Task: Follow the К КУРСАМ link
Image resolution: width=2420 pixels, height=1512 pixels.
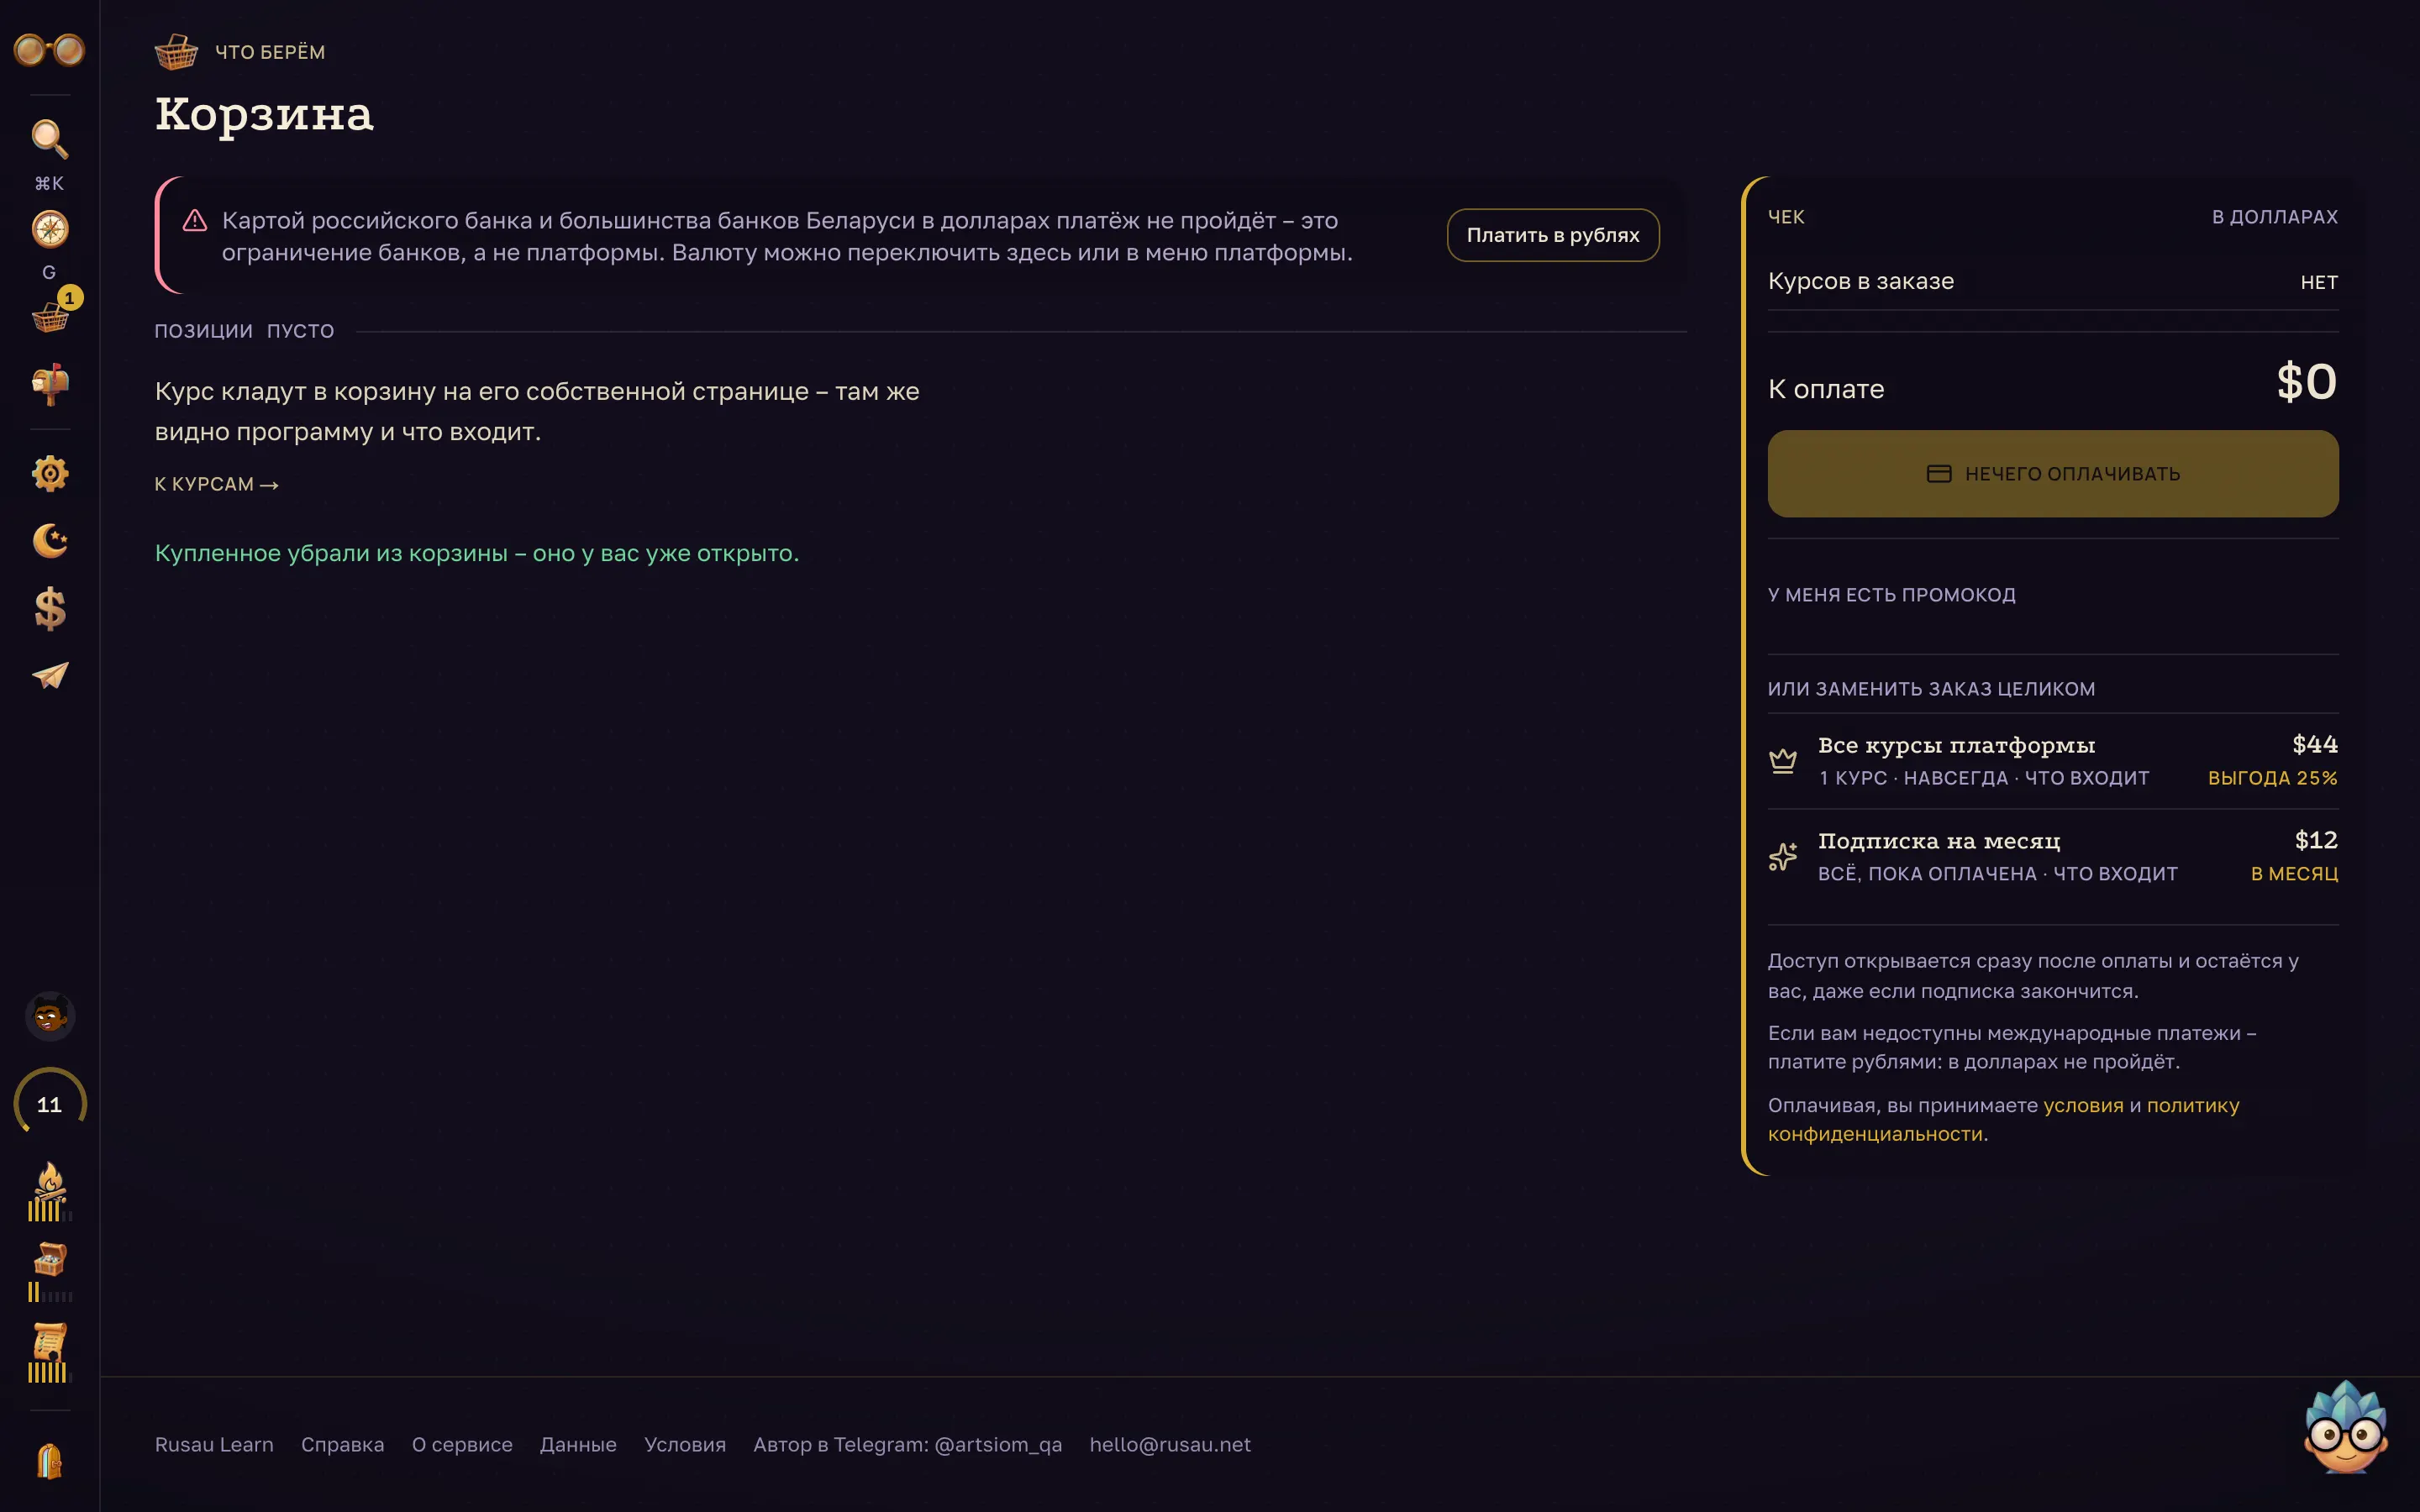Action: tap(216, 484)
